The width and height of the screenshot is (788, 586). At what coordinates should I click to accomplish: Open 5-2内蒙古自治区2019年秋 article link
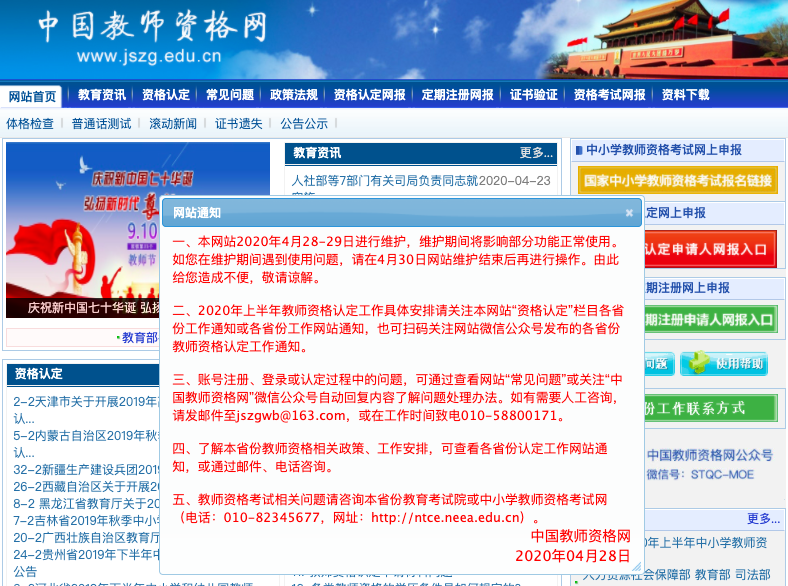point(86,436)
